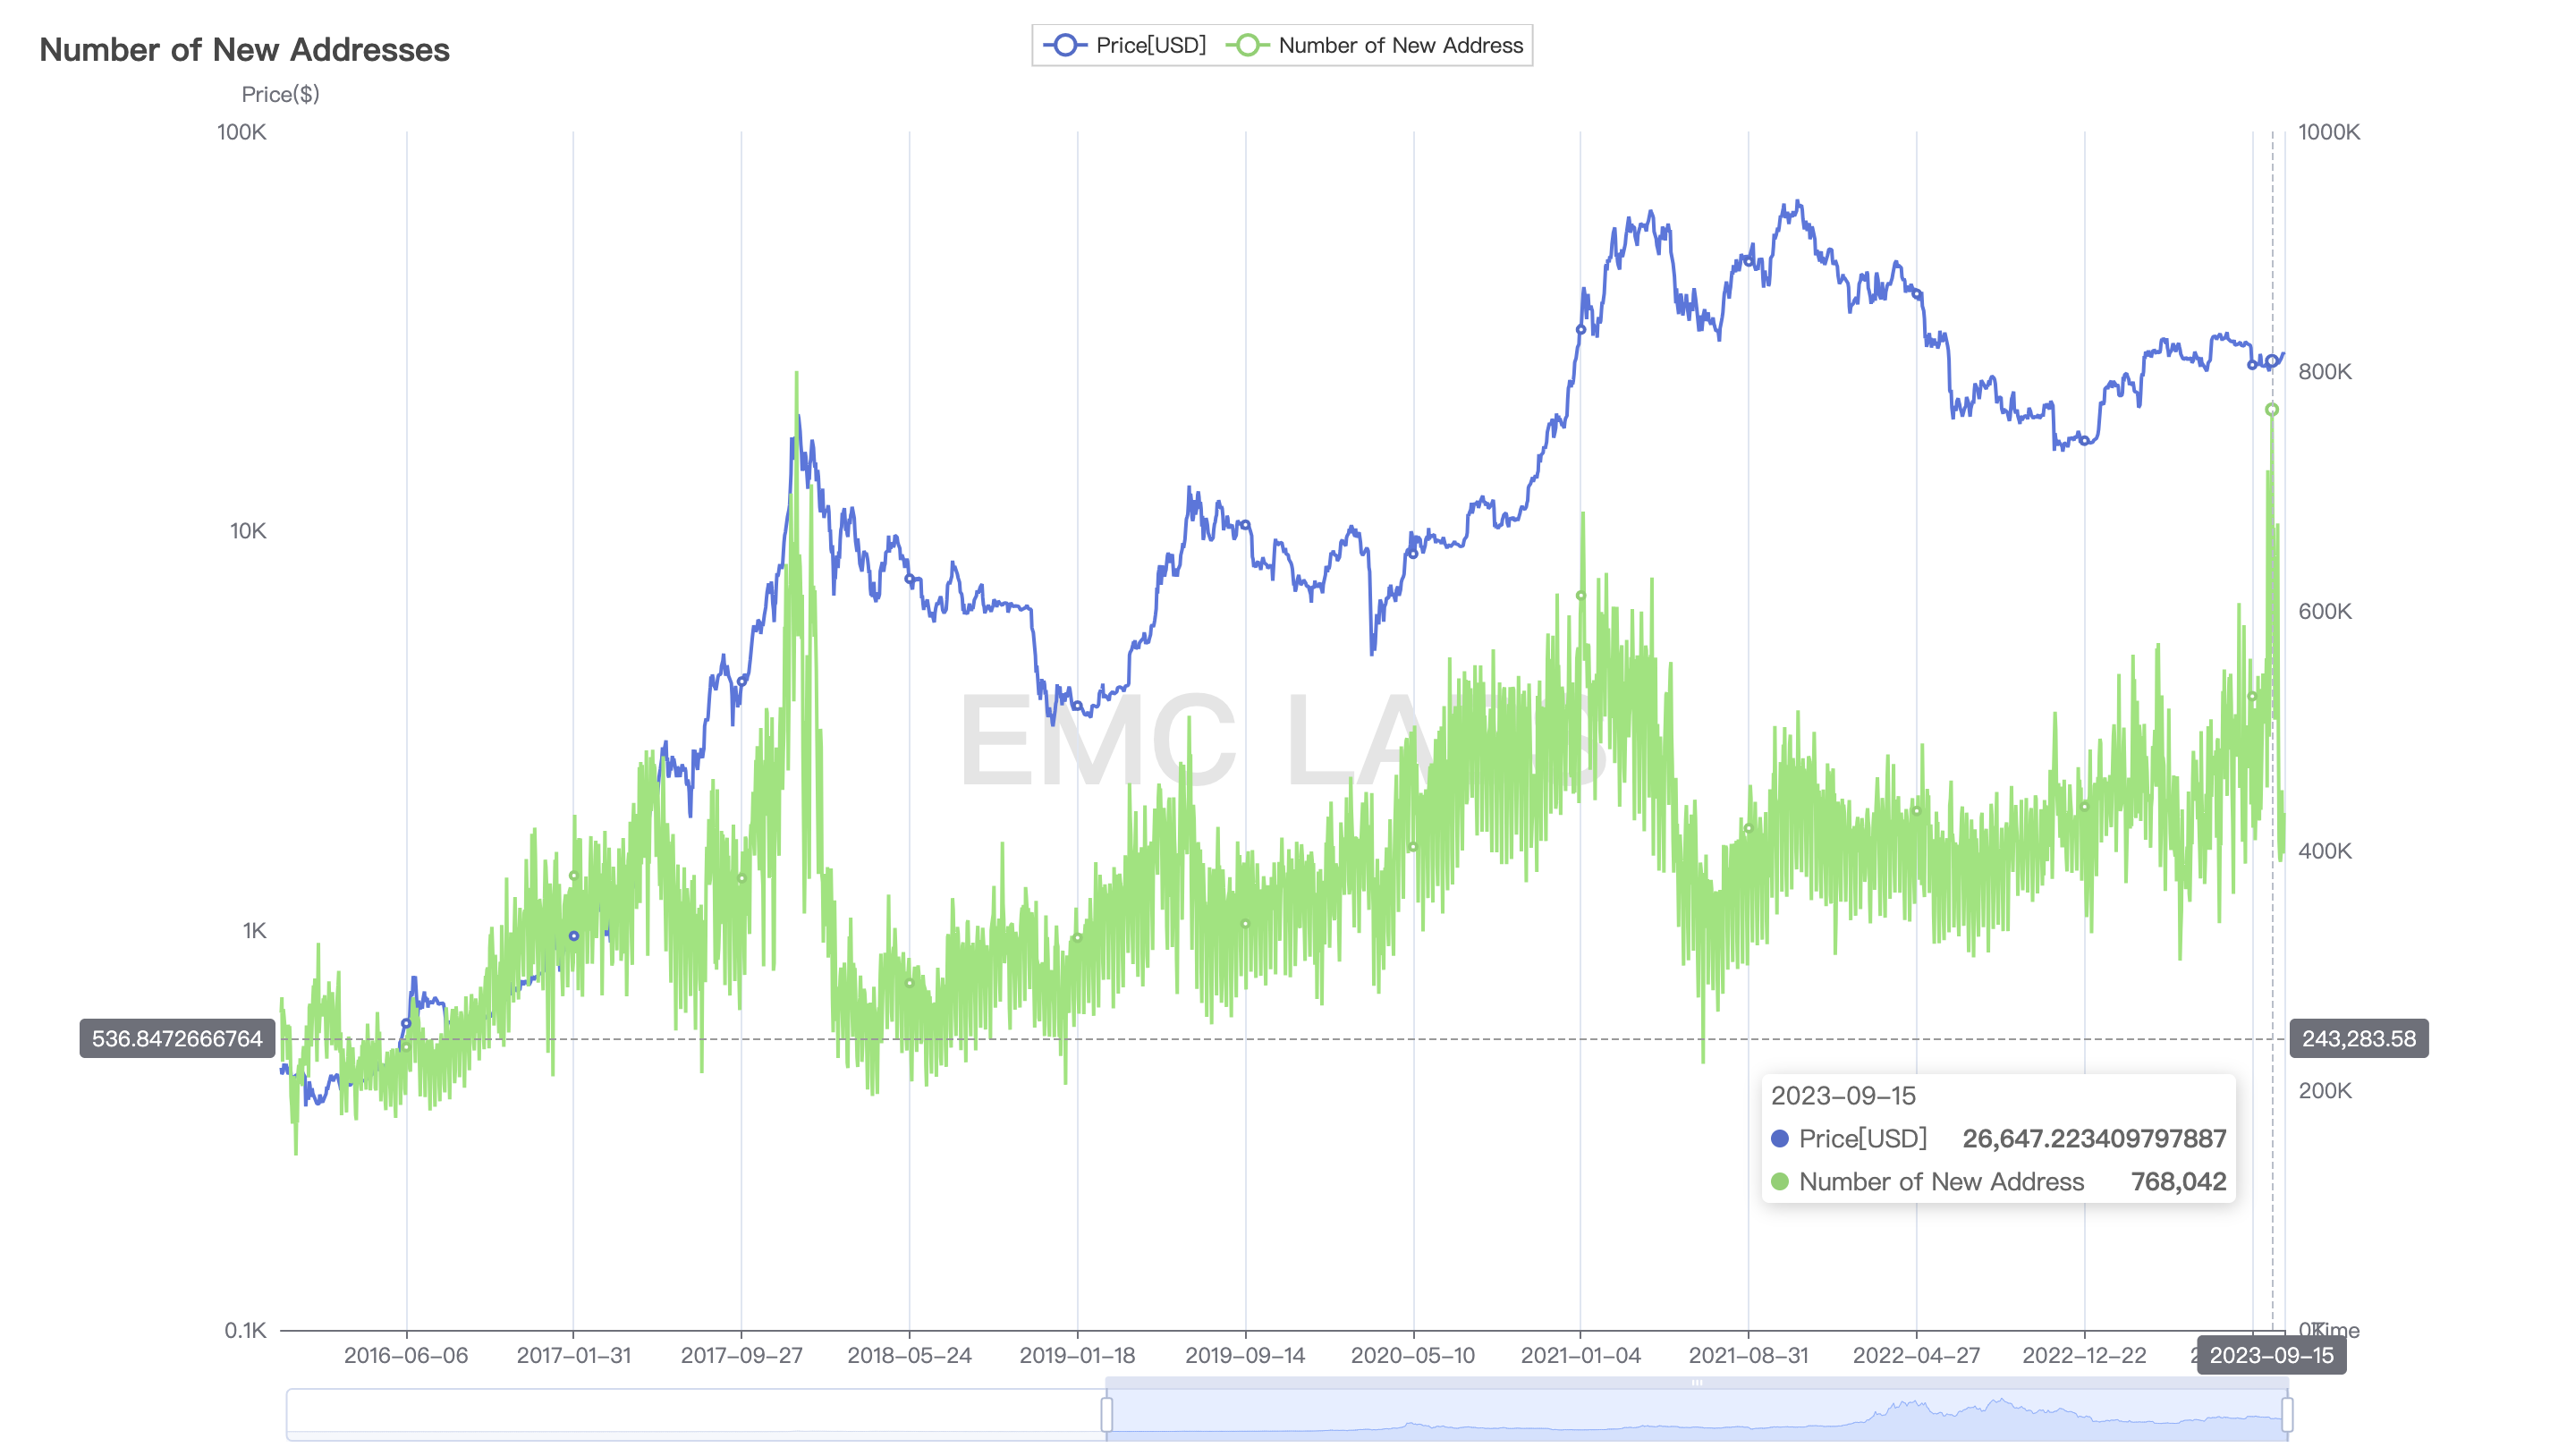
Task: Click the 2021-01-04 x-axis label
Action: point(1580,1355)
